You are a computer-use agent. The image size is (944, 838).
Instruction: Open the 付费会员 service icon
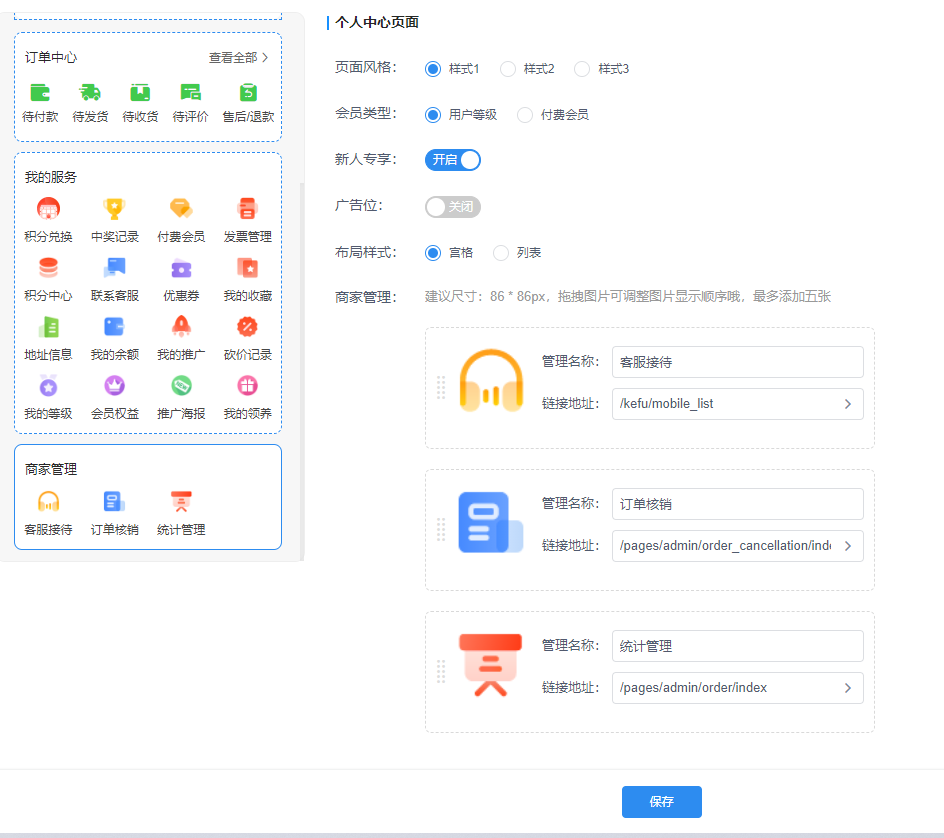(181, 209)
